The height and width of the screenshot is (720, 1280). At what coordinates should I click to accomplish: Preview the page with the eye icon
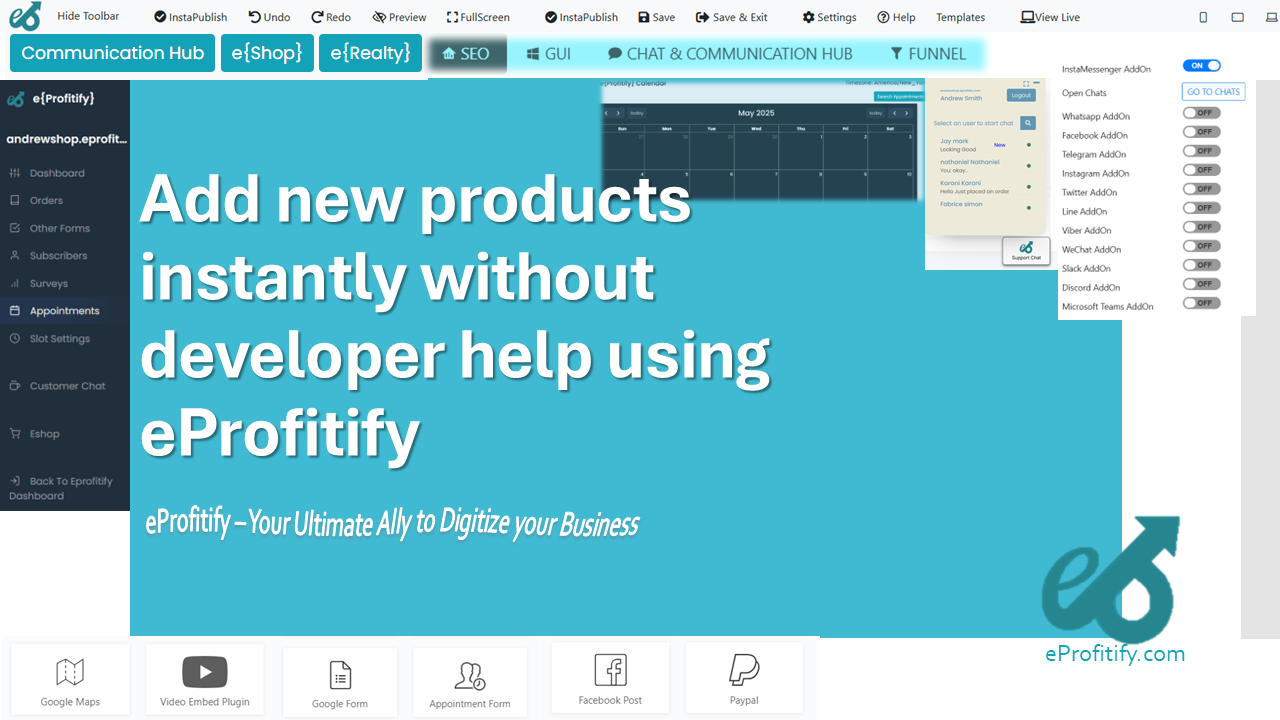(x=399, y=17)
